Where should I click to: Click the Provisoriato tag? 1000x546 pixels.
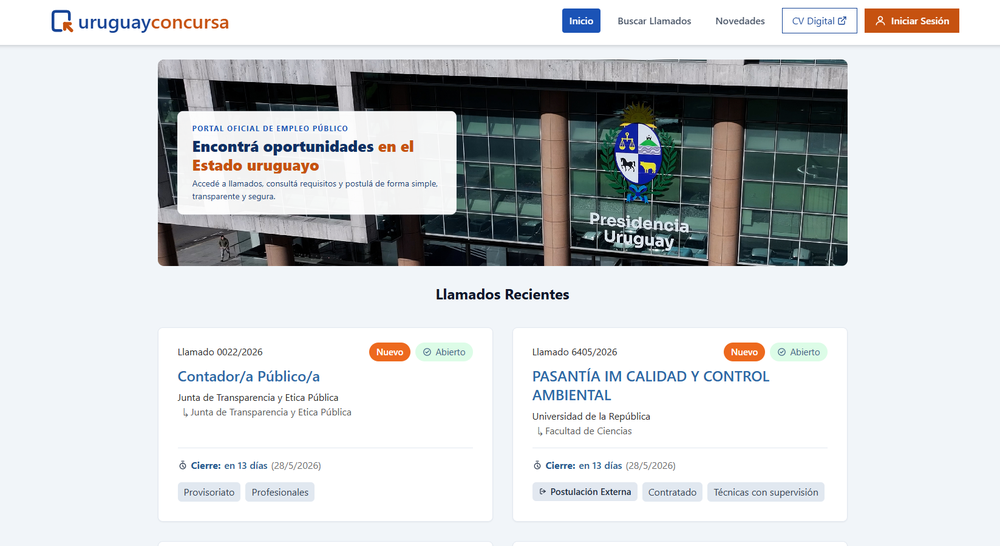[209, 492]
